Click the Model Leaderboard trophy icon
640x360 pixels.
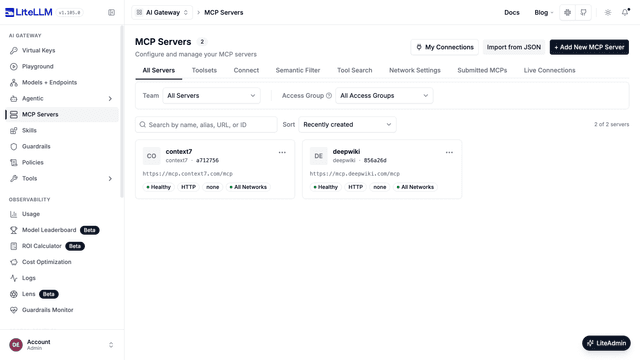14,230
